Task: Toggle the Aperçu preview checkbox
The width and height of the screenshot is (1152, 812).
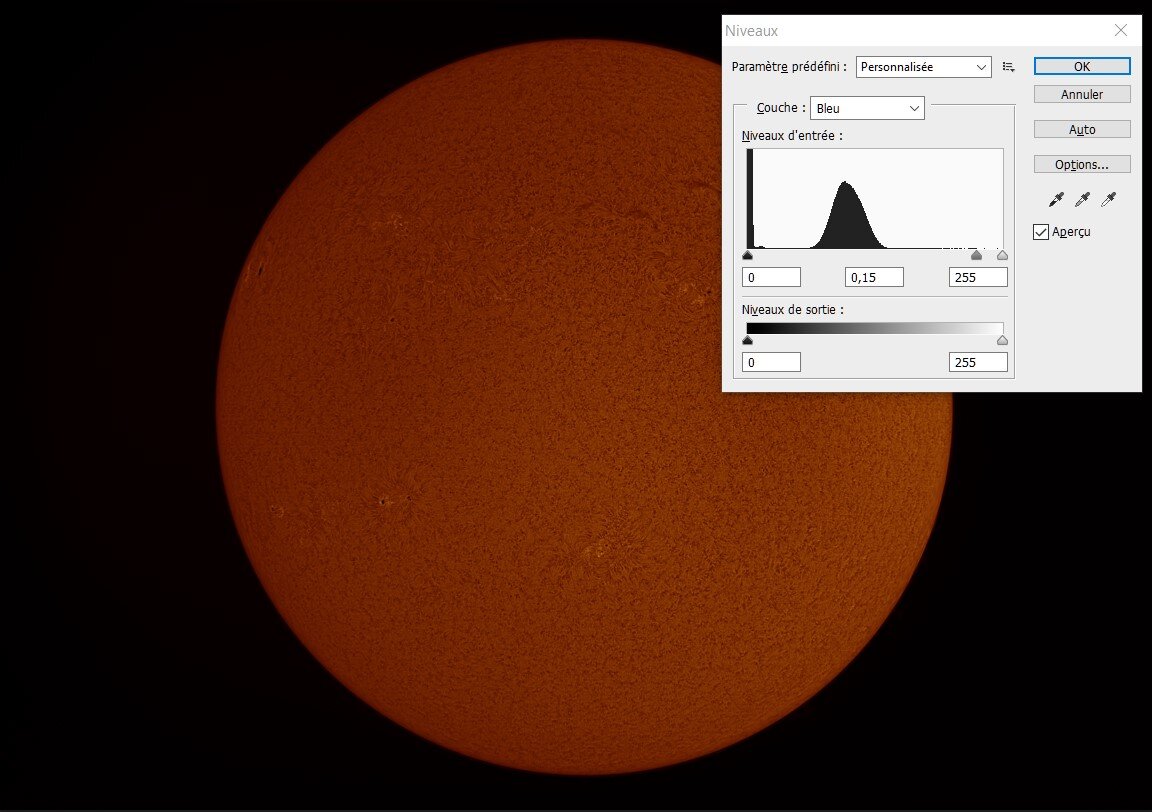Action: [1040, 232]
